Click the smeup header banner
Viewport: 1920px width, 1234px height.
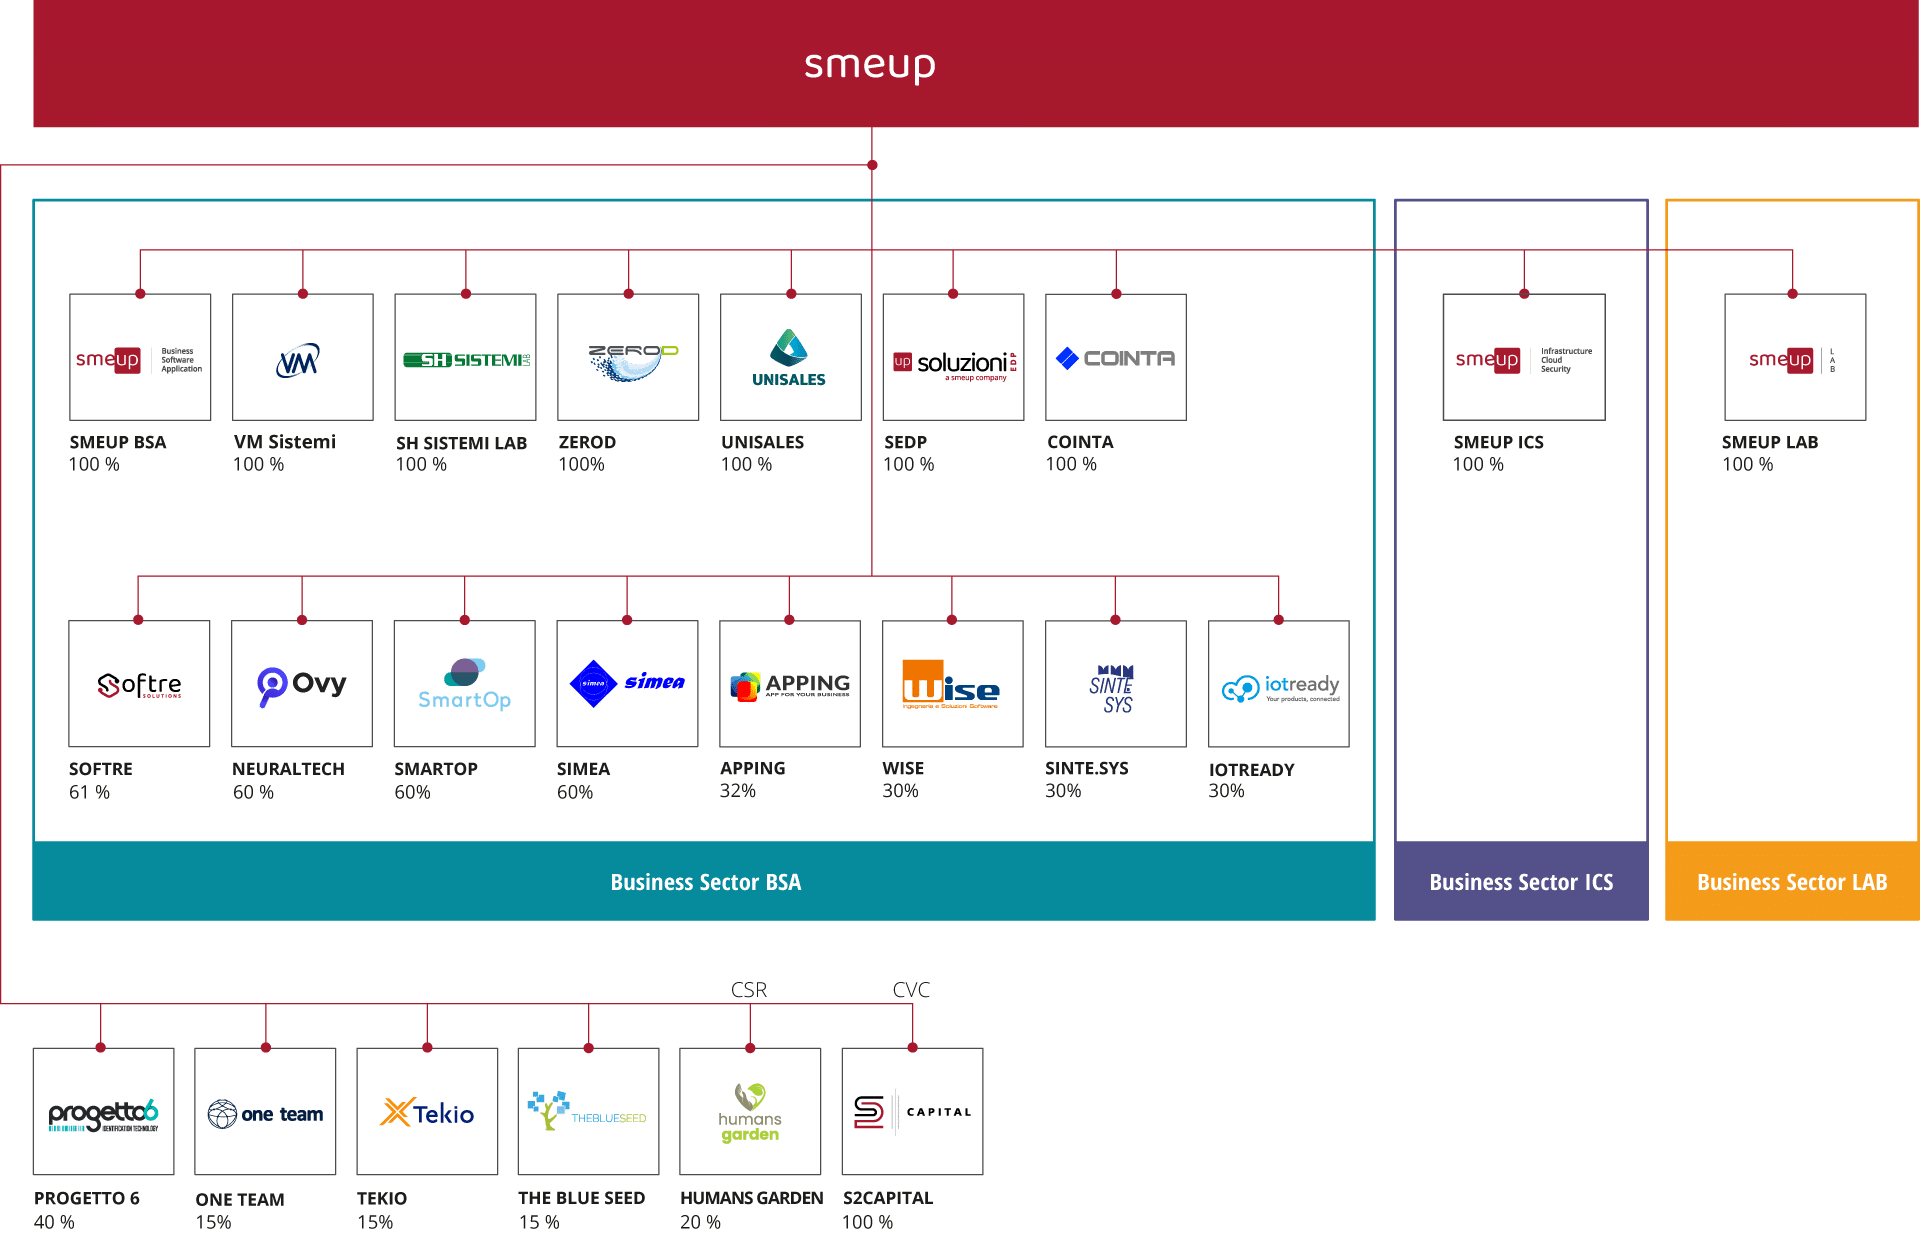point(976,64)
